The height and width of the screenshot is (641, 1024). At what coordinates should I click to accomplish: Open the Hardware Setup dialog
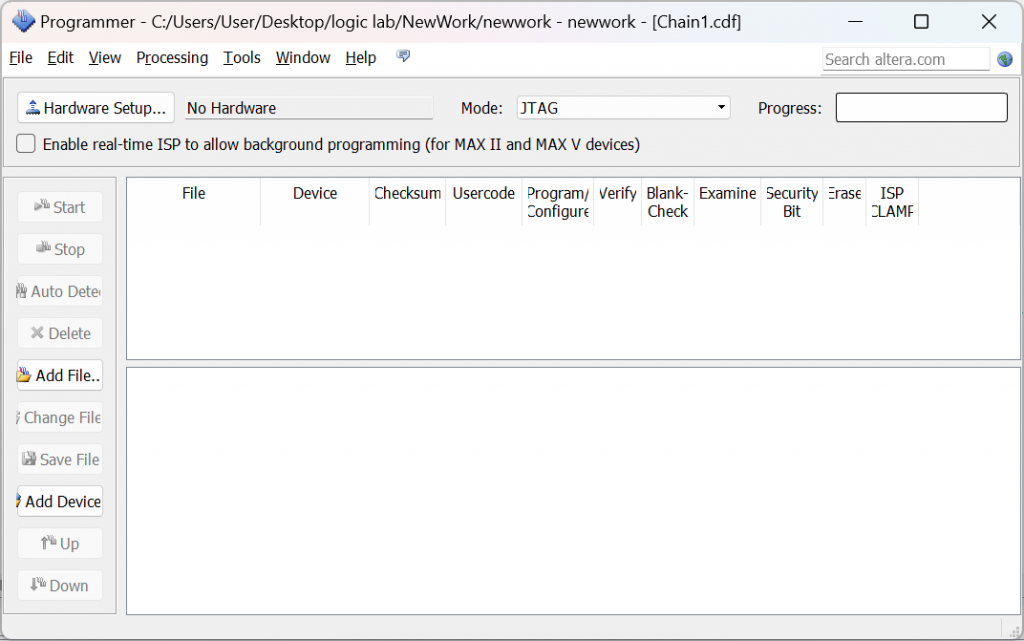[96, 108]
